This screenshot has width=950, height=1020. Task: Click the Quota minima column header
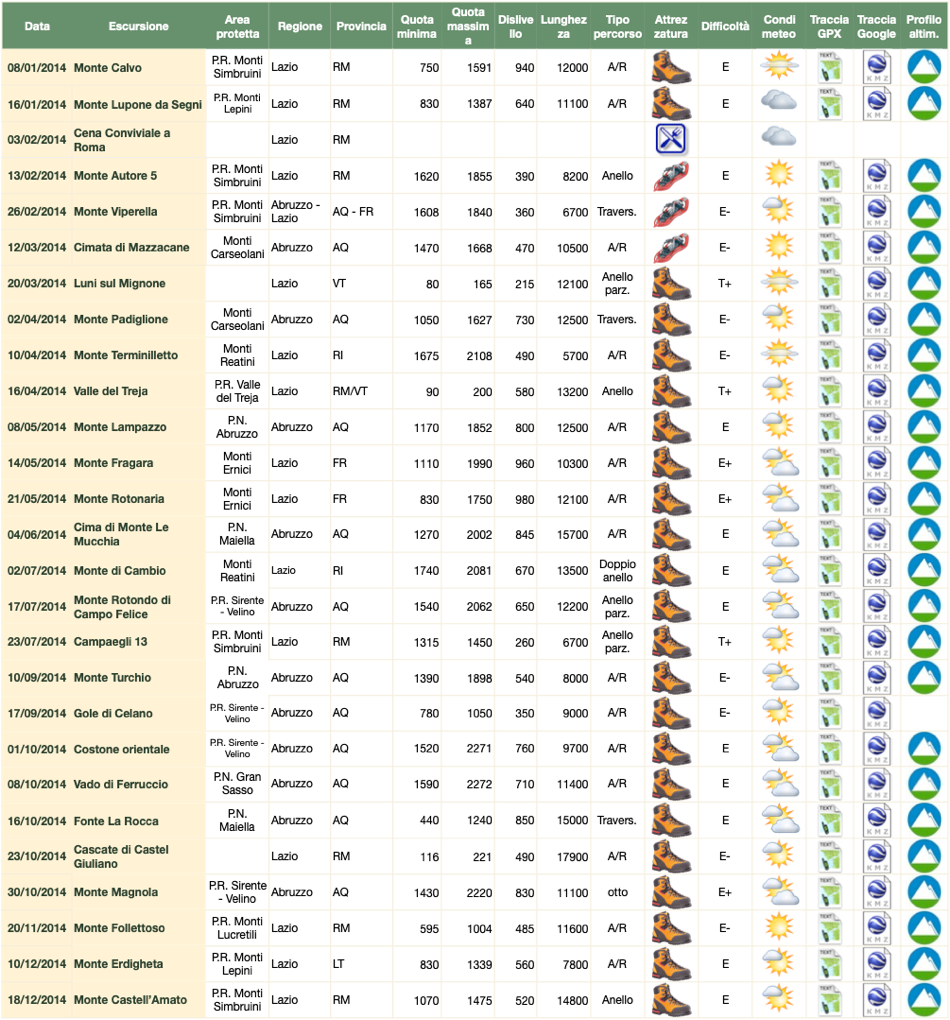[416, 27]
